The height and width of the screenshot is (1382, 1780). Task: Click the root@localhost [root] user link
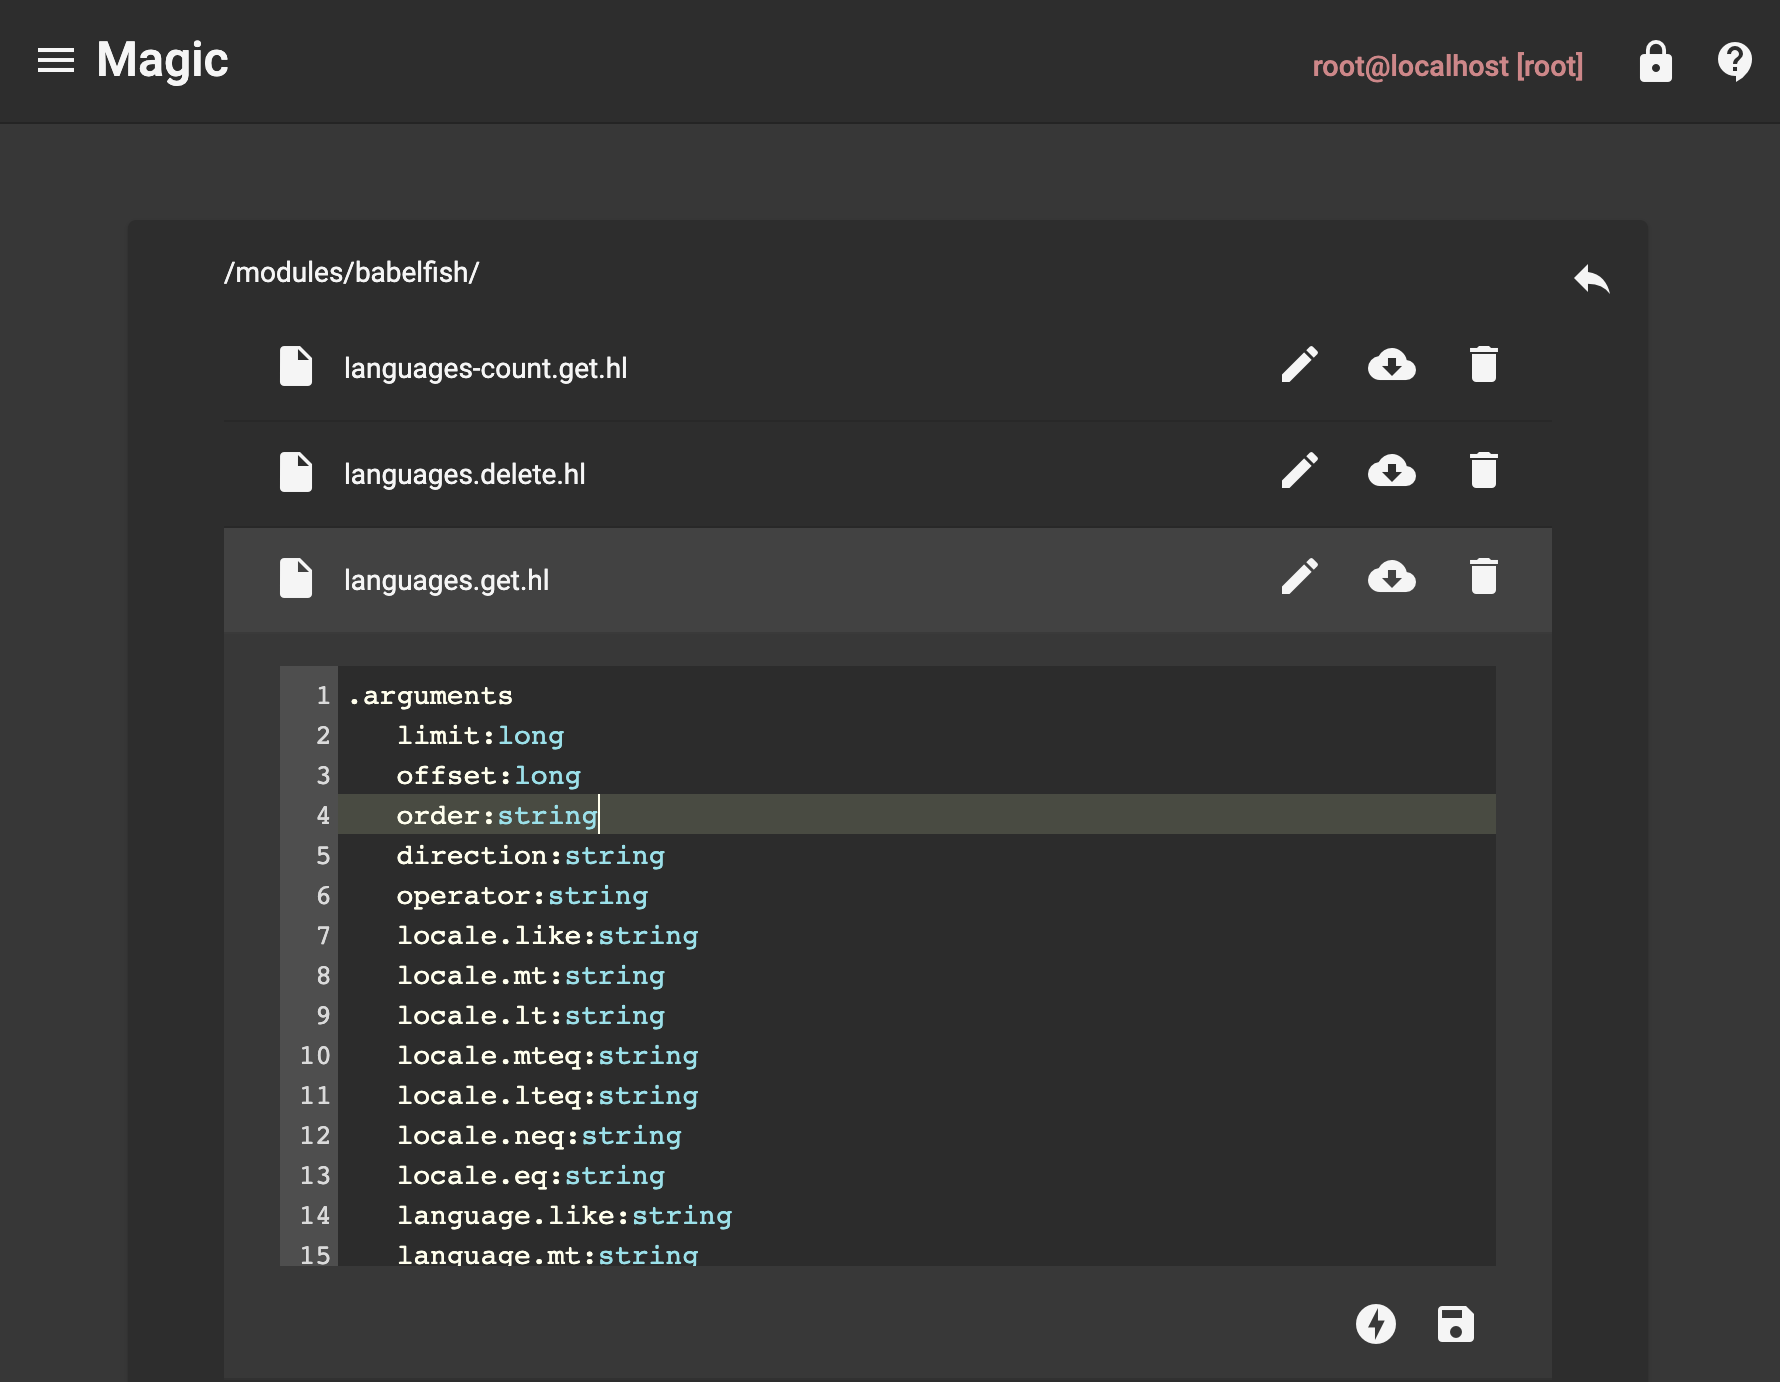1447,66
